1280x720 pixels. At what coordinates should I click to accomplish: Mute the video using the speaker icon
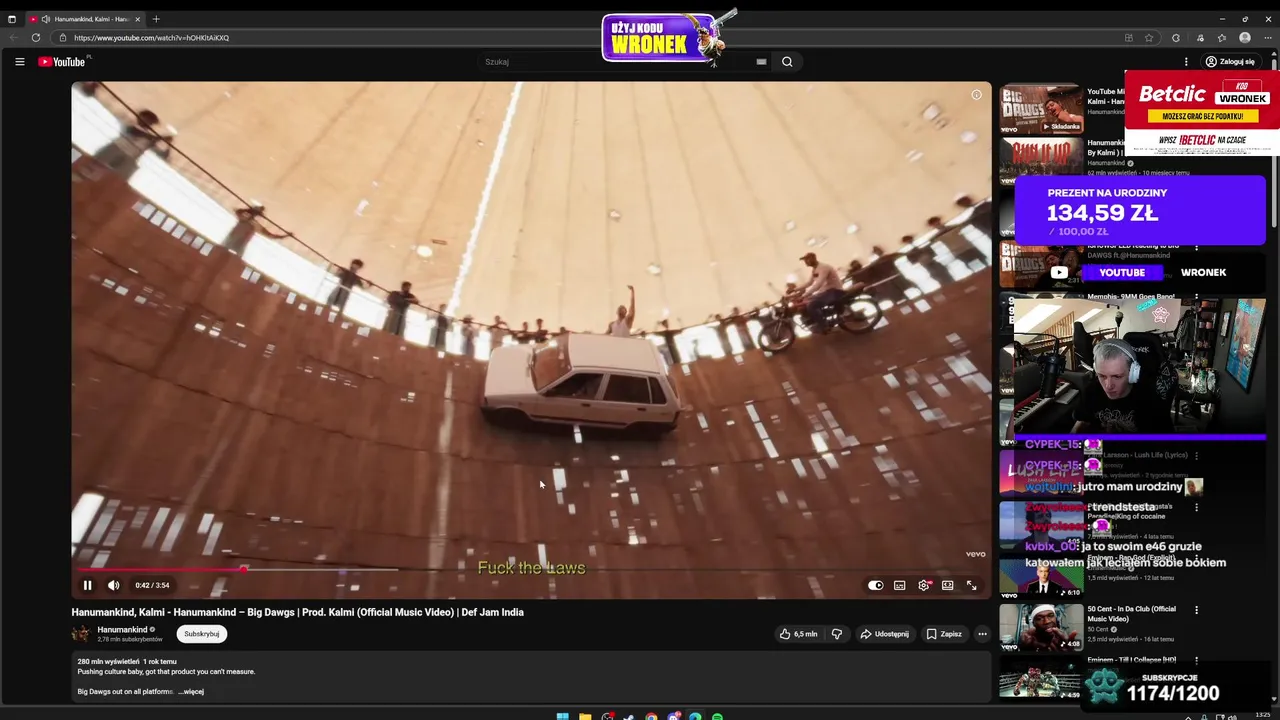[113, 585]
